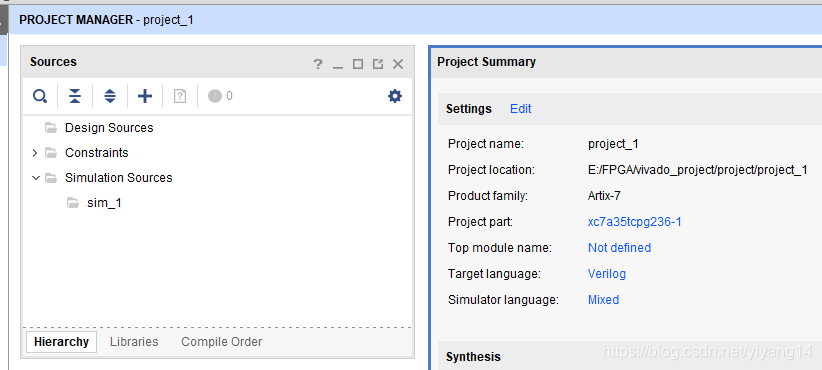Click the gray messages count circle

[215, 96]
